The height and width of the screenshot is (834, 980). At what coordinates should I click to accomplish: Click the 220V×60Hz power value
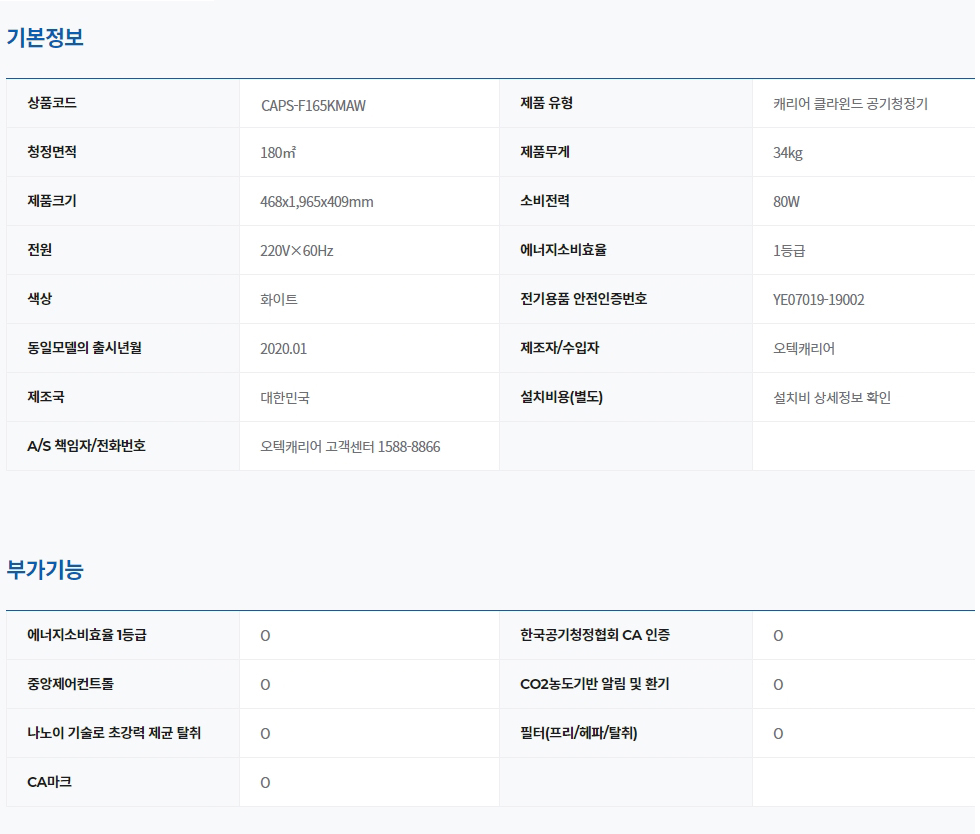[296, 251]
